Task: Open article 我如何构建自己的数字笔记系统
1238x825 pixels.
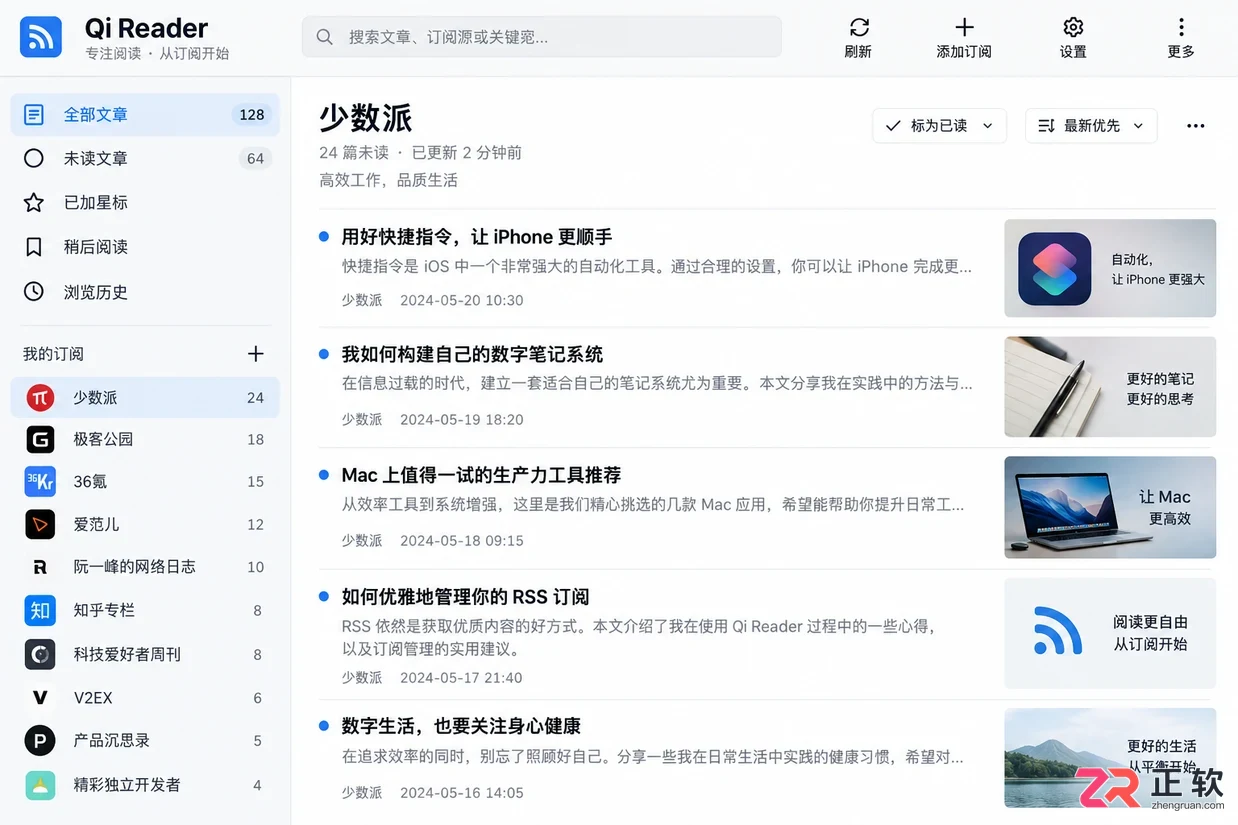Action: pyautogui.click(x=472, y=354)
